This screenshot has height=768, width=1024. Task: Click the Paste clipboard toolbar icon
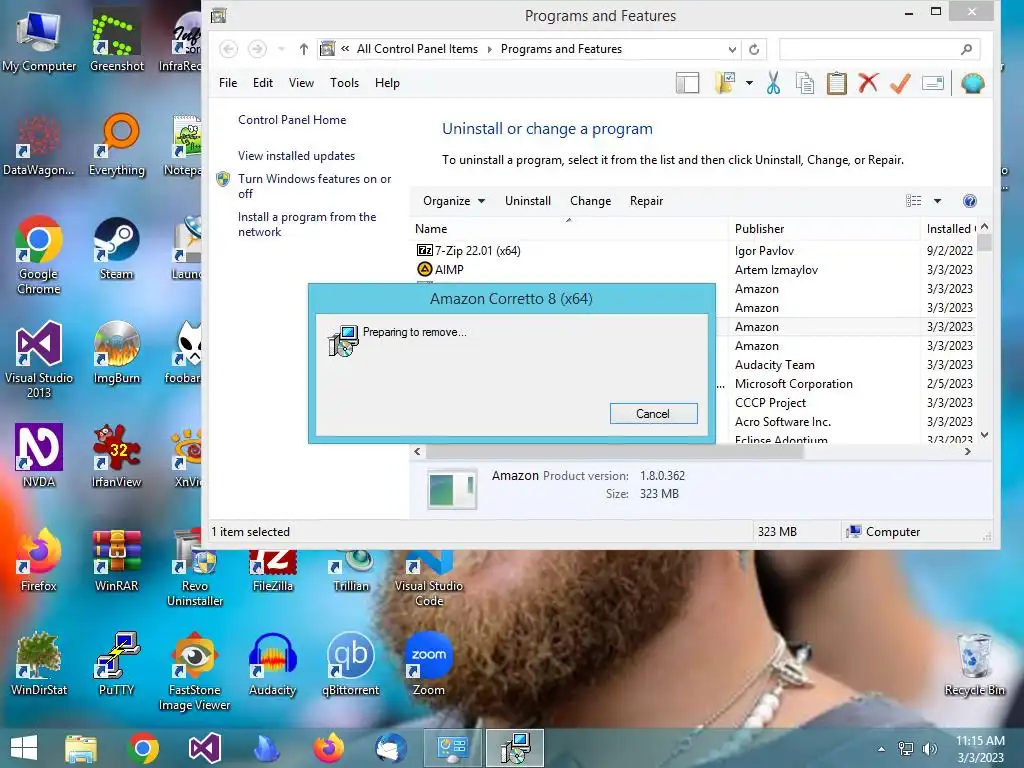pos(837,84)
